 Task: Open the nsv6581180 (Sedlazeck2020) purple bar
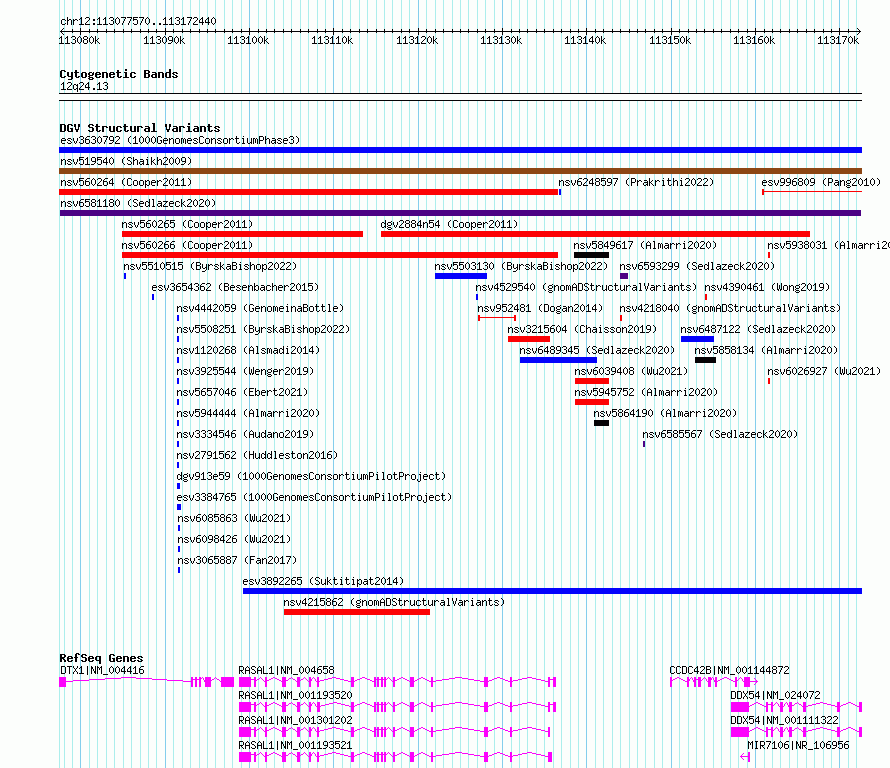(x=460, y=213)
